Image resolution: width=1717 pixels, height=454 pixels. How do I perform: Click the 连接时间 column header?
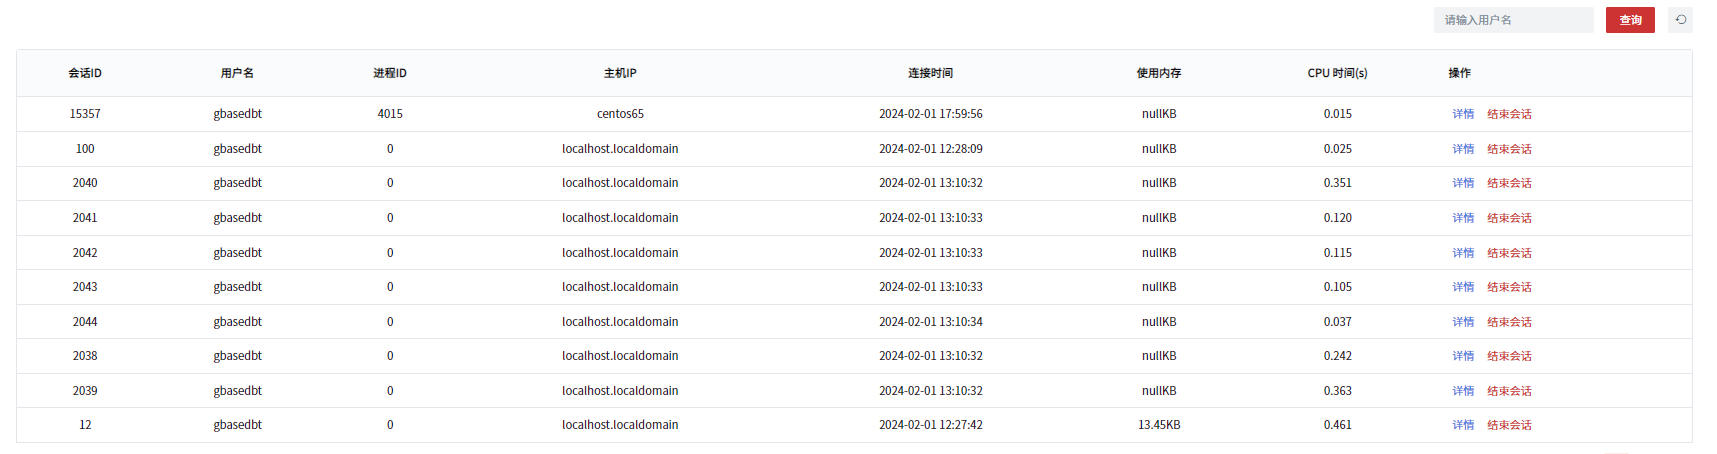pyautogui.click(x=930, y=73)
